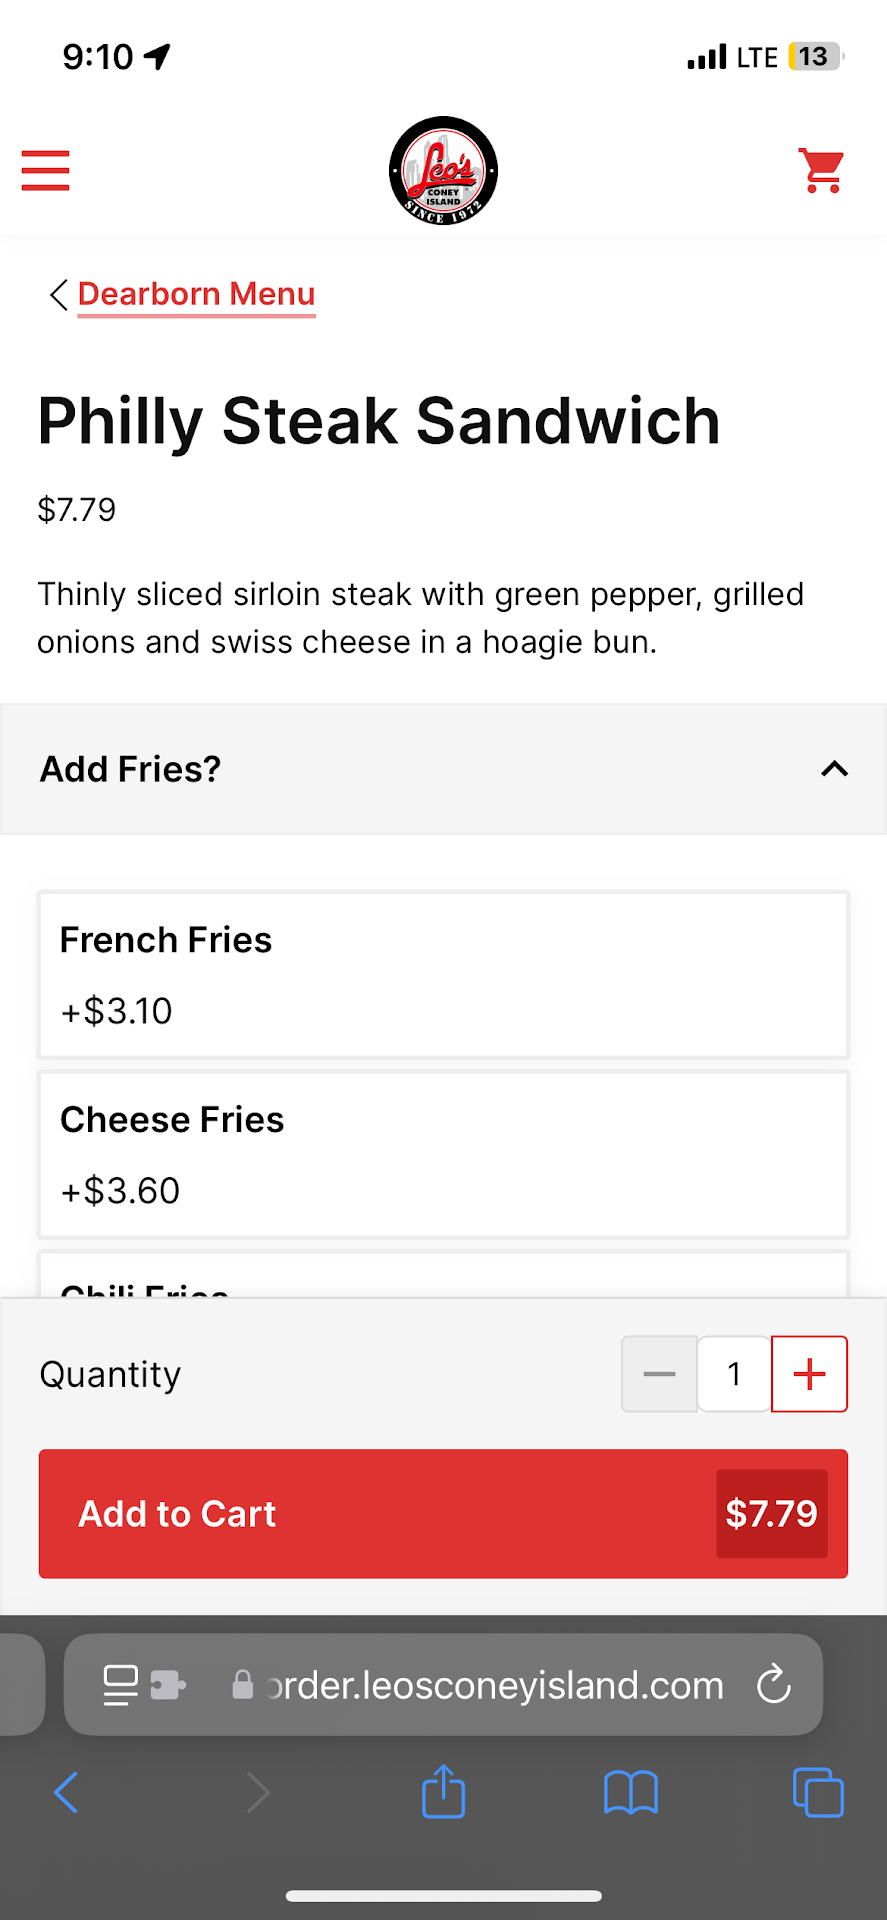Open Safari bookmarks
887x1920 pixels.
(630, 1791)
